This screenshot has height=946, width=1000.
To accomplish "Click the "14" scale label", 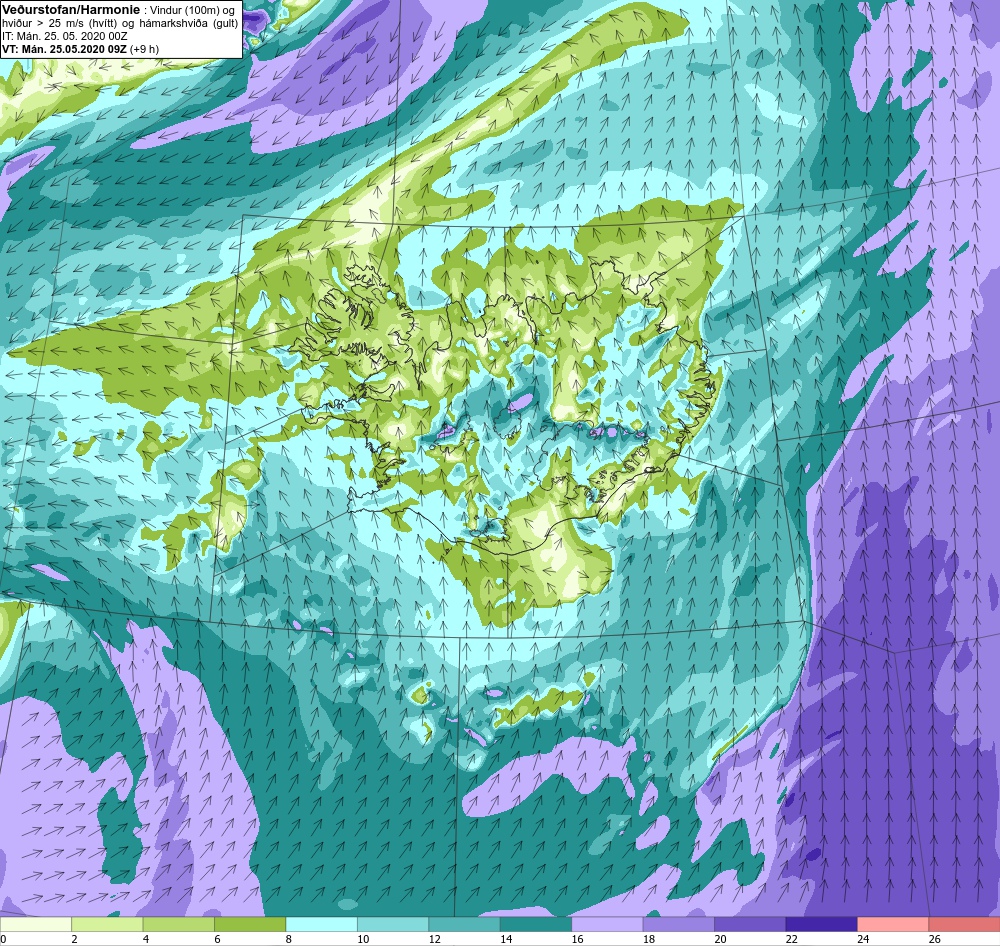I will coord(506,939).
